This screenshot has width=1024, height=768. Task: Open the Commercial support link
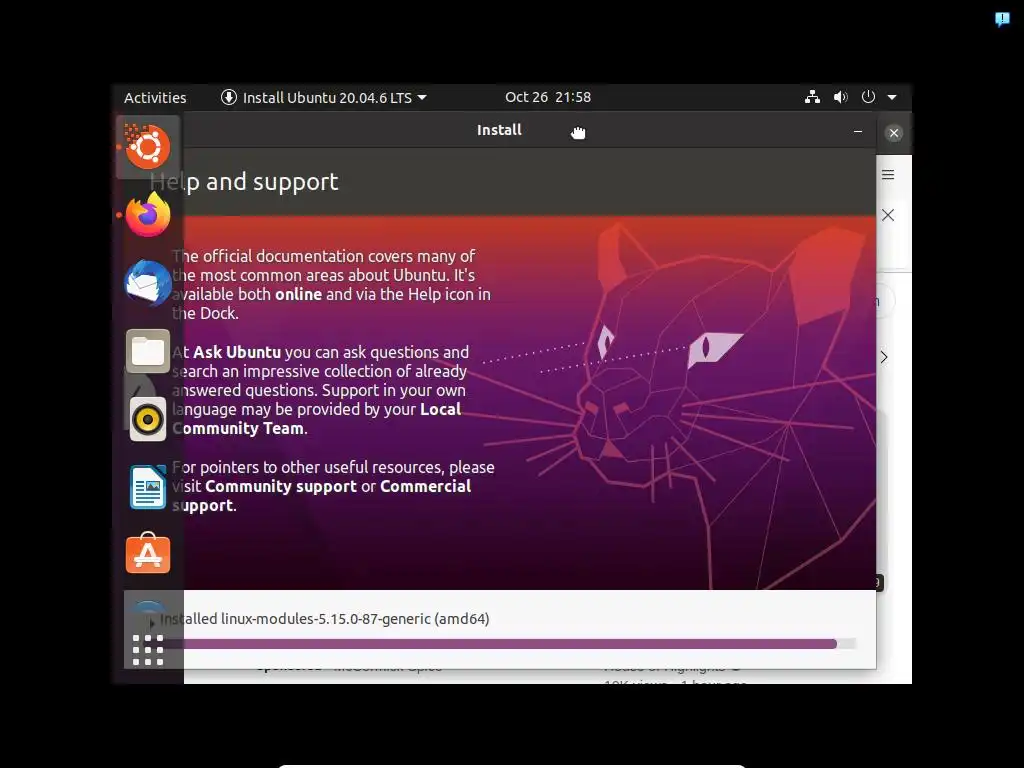pos(321,496)
